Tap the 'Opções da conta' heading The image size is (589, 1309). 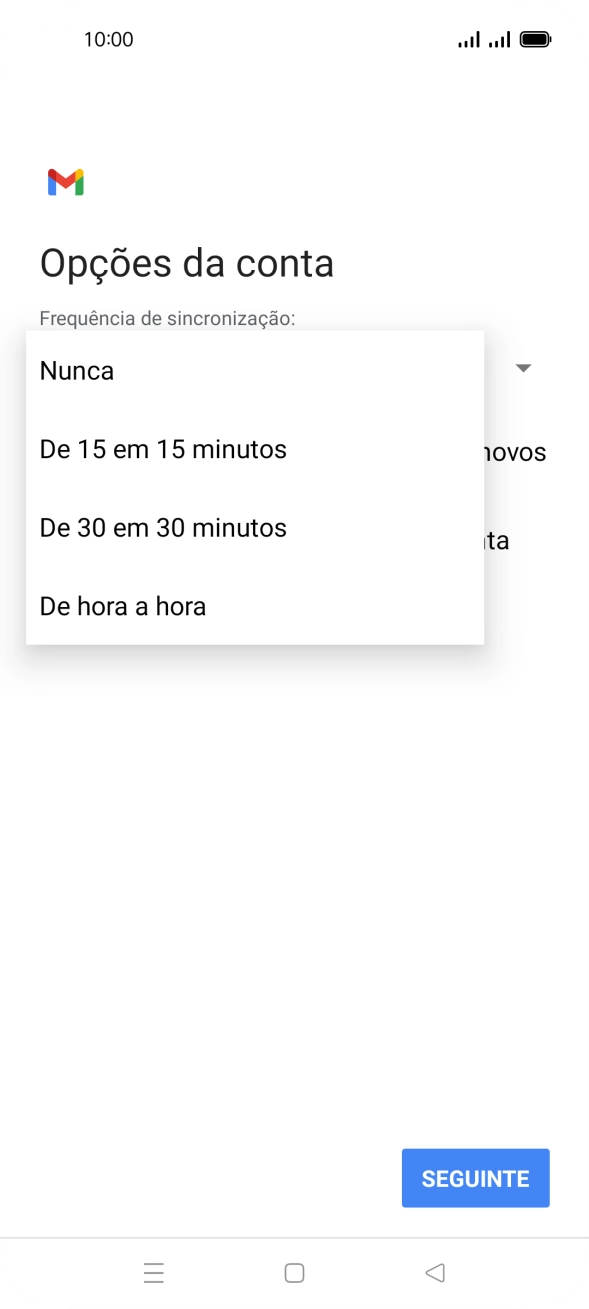187,262
